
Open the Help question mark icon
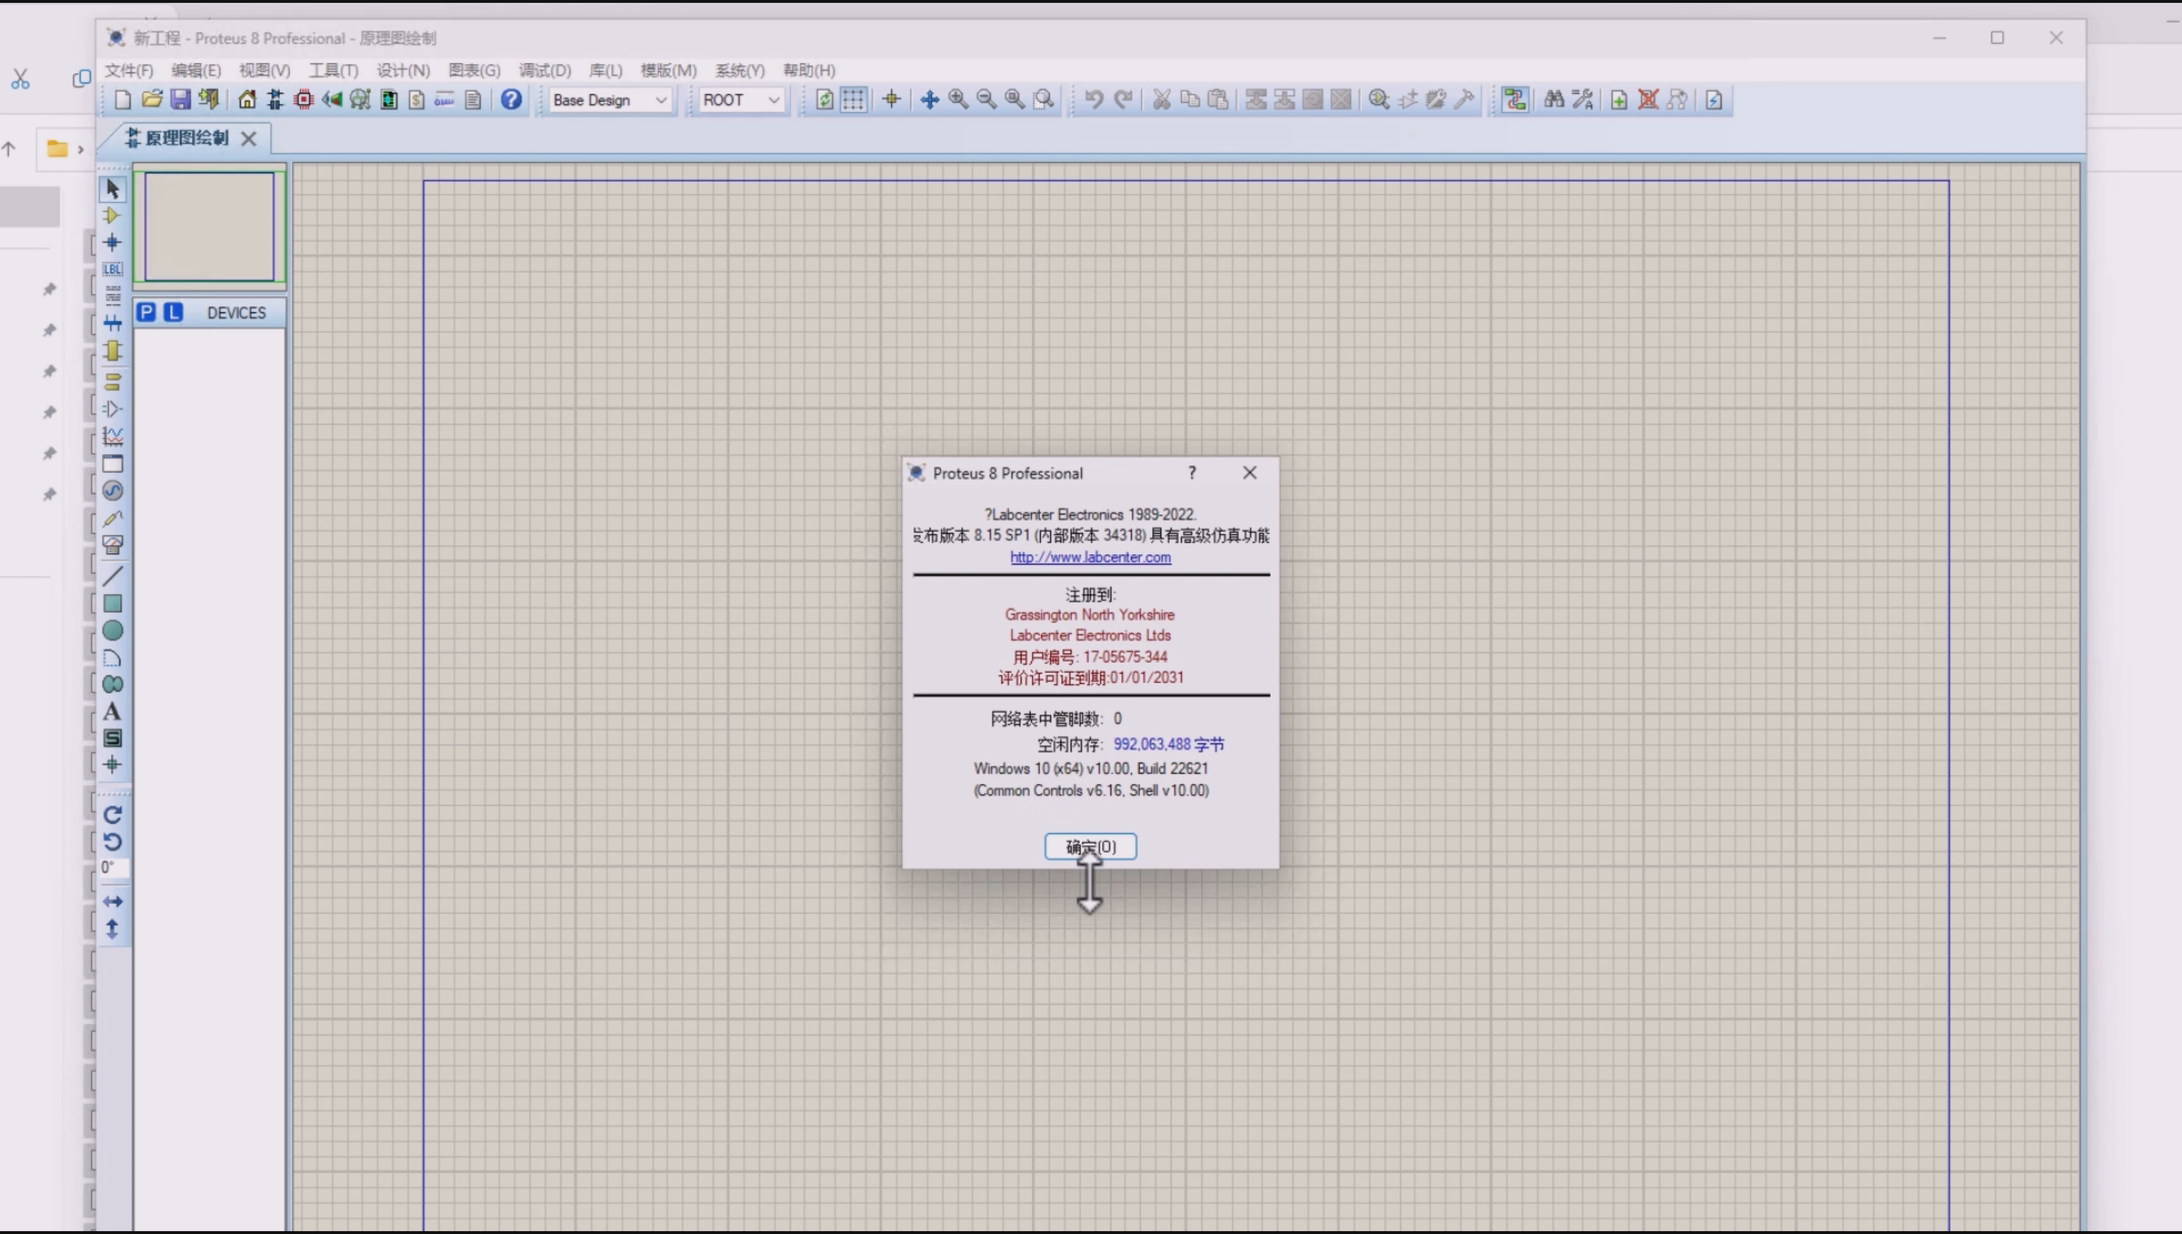coord(511,99)
